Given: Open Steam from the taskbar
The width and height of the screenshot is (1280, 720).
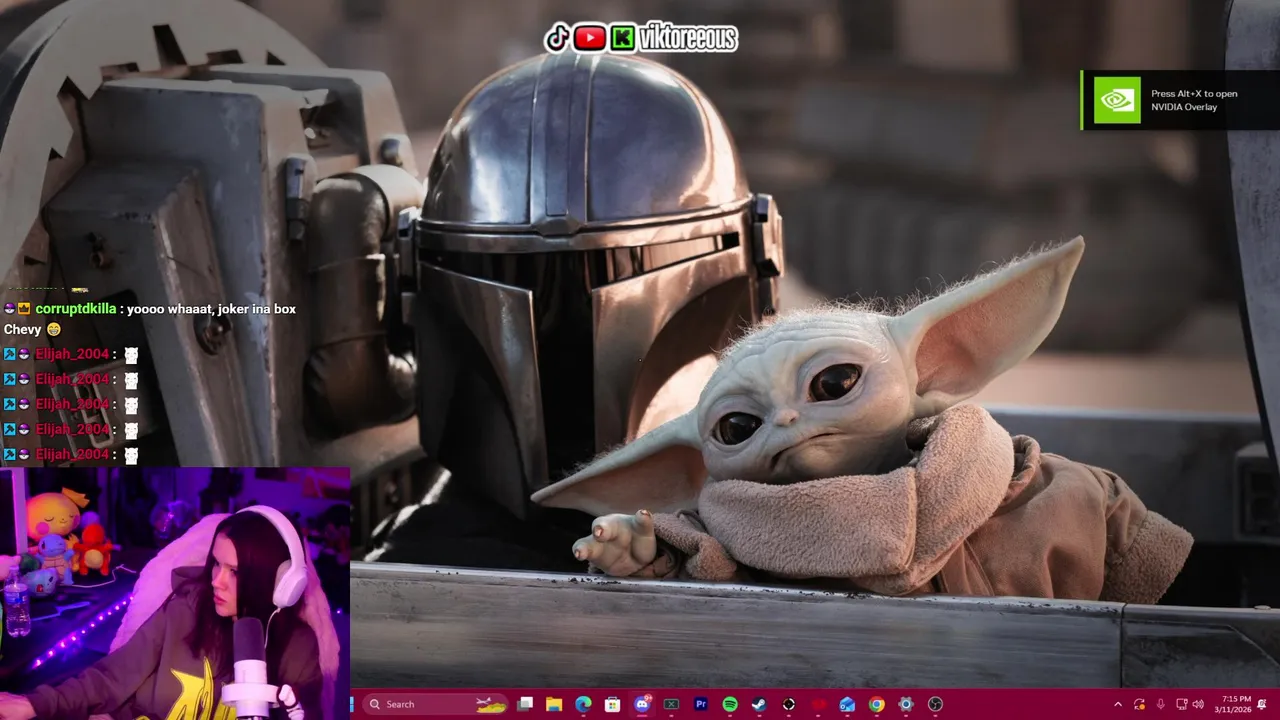Looking at the screenshot, I should pyautogui.click(x=759, y=704).
